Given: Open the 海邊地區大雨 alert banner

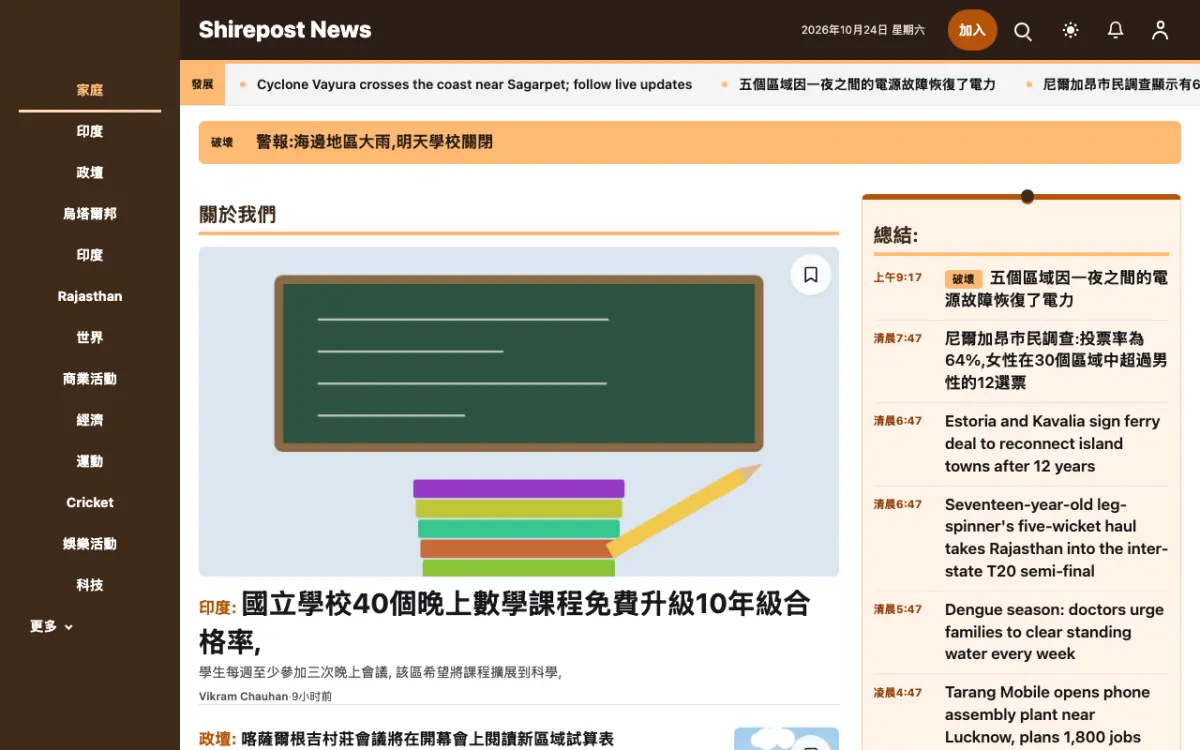Looking at the screenshot, I should (690, 142).
